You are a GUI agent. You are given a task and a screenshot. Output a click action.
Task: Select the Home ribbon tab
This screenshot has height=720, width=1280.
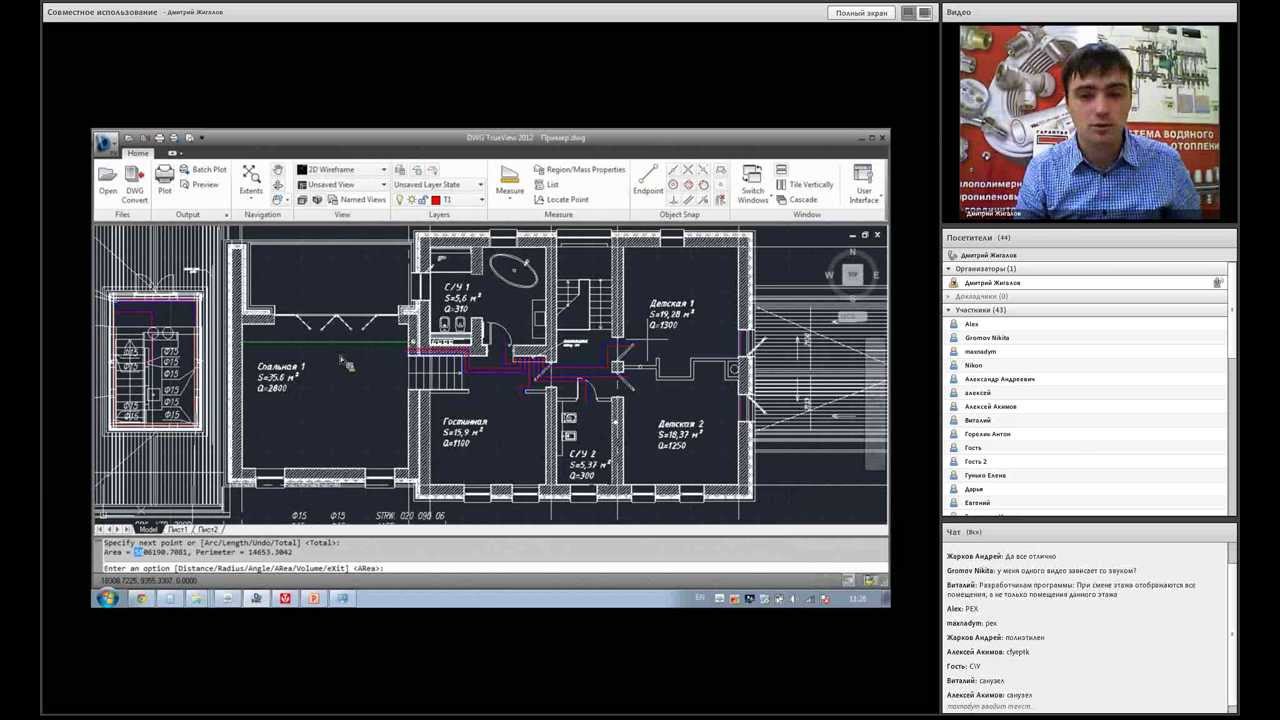138,153
